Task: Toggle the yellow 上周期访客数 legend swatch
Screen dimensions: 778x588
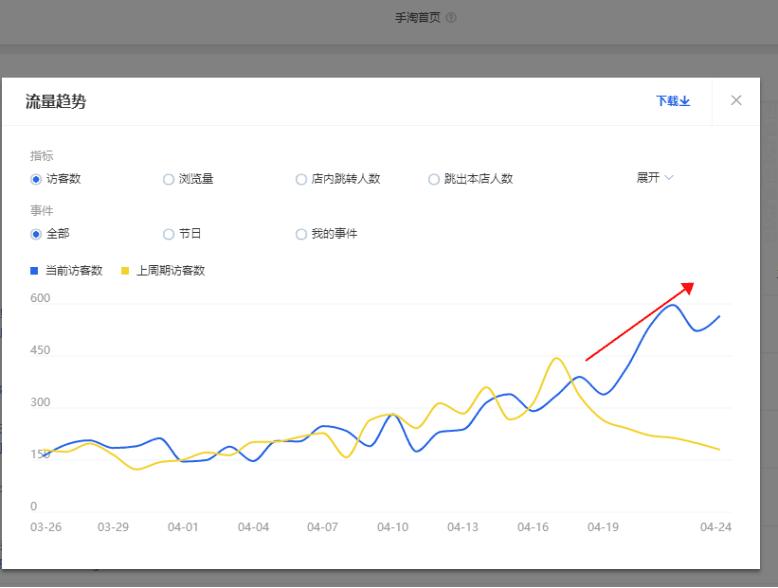Action: tap(125, 270)
